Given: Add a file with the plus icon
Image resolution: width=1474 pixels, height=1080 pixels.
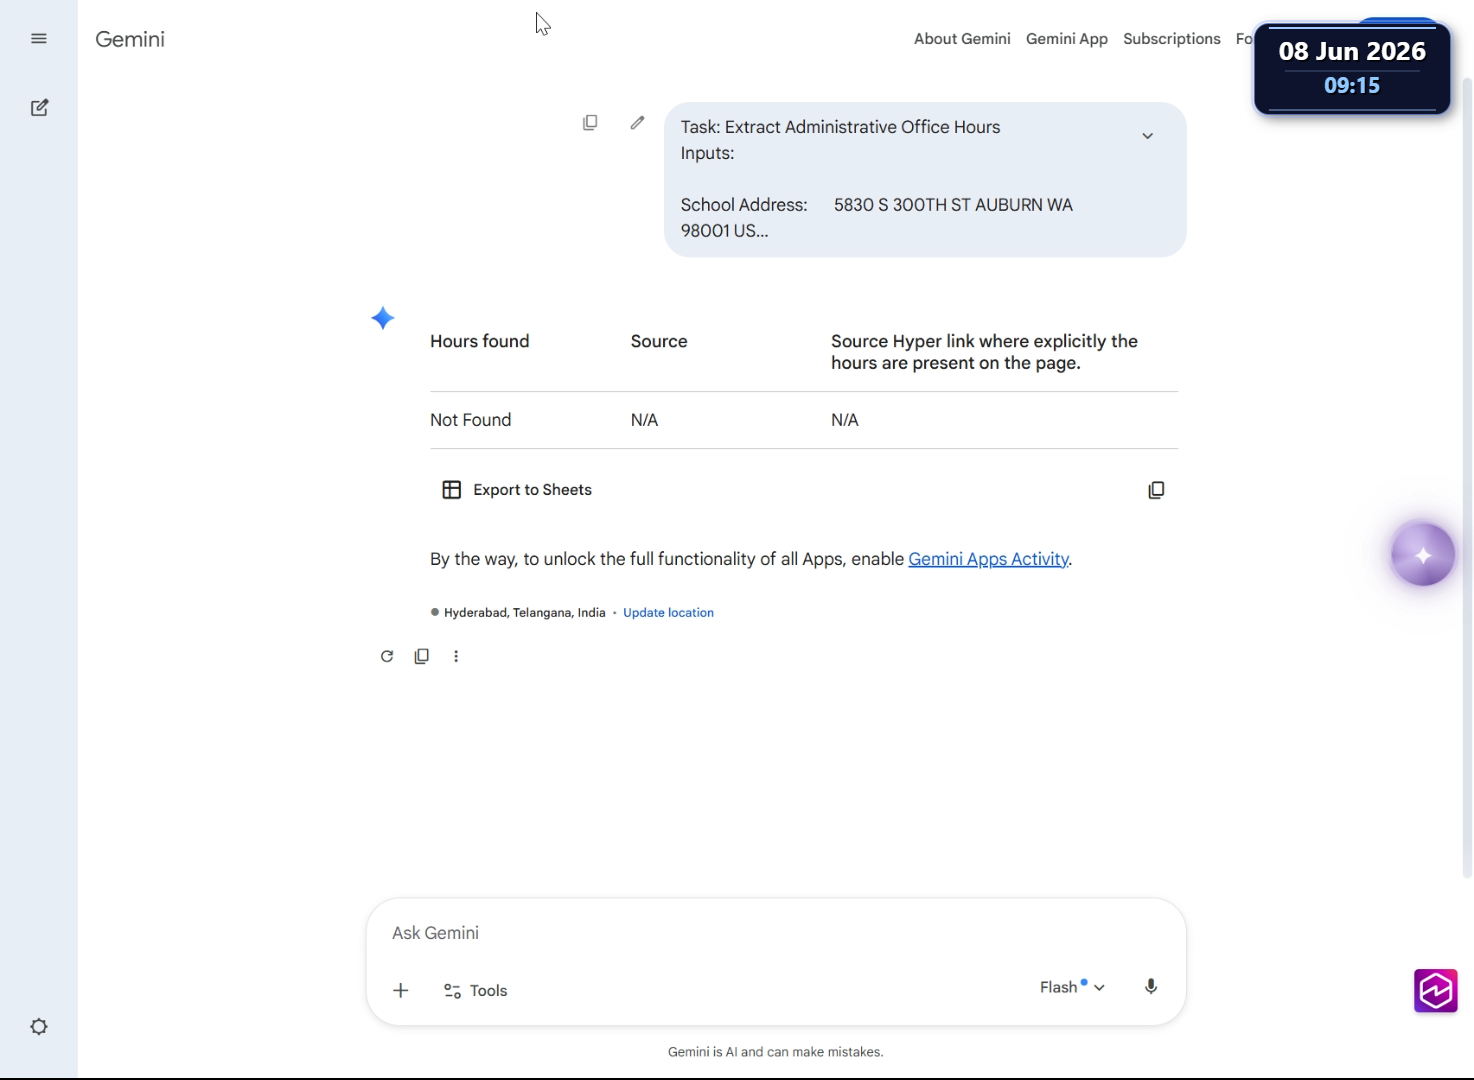Looking at the screenshot, I should pos(401,990).
